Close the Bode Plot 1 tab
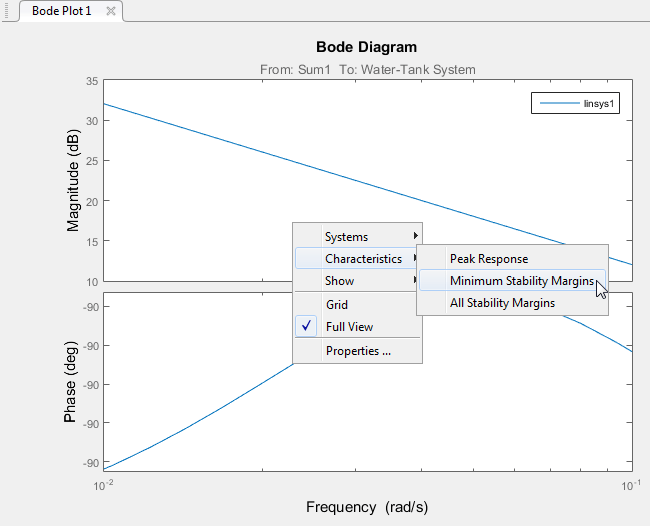The width and height of the screenshot is (650, 526). click(111, 11)
